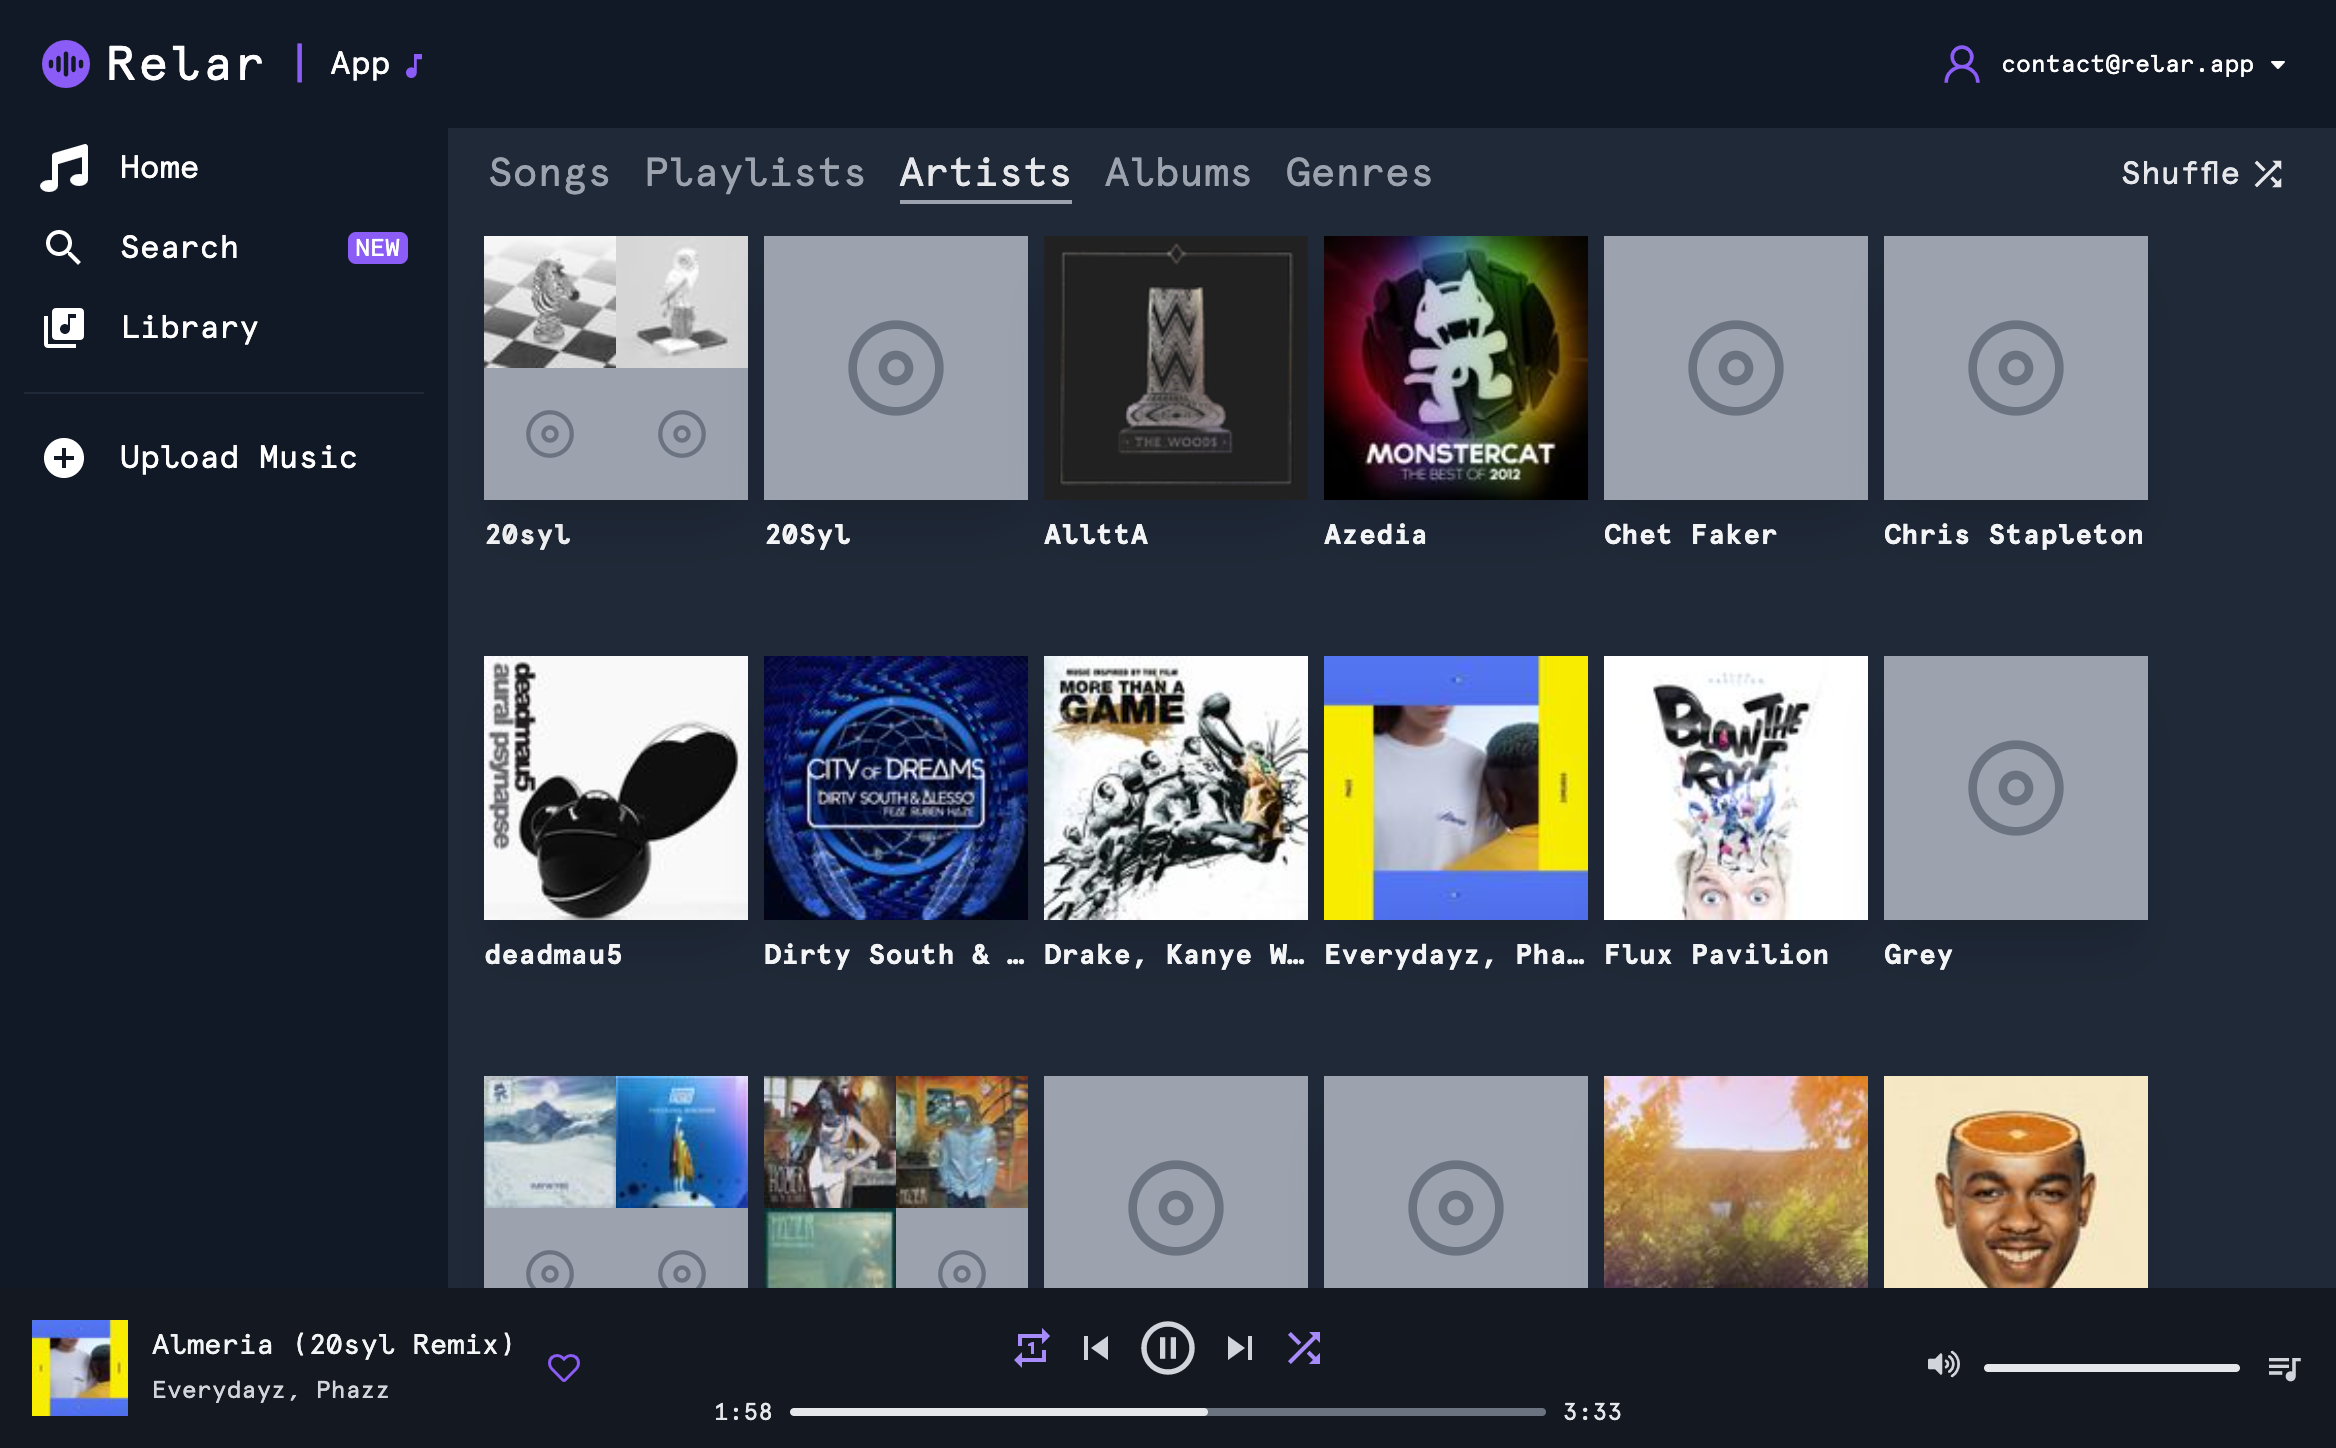Click the user account avatar icon

1962,65
